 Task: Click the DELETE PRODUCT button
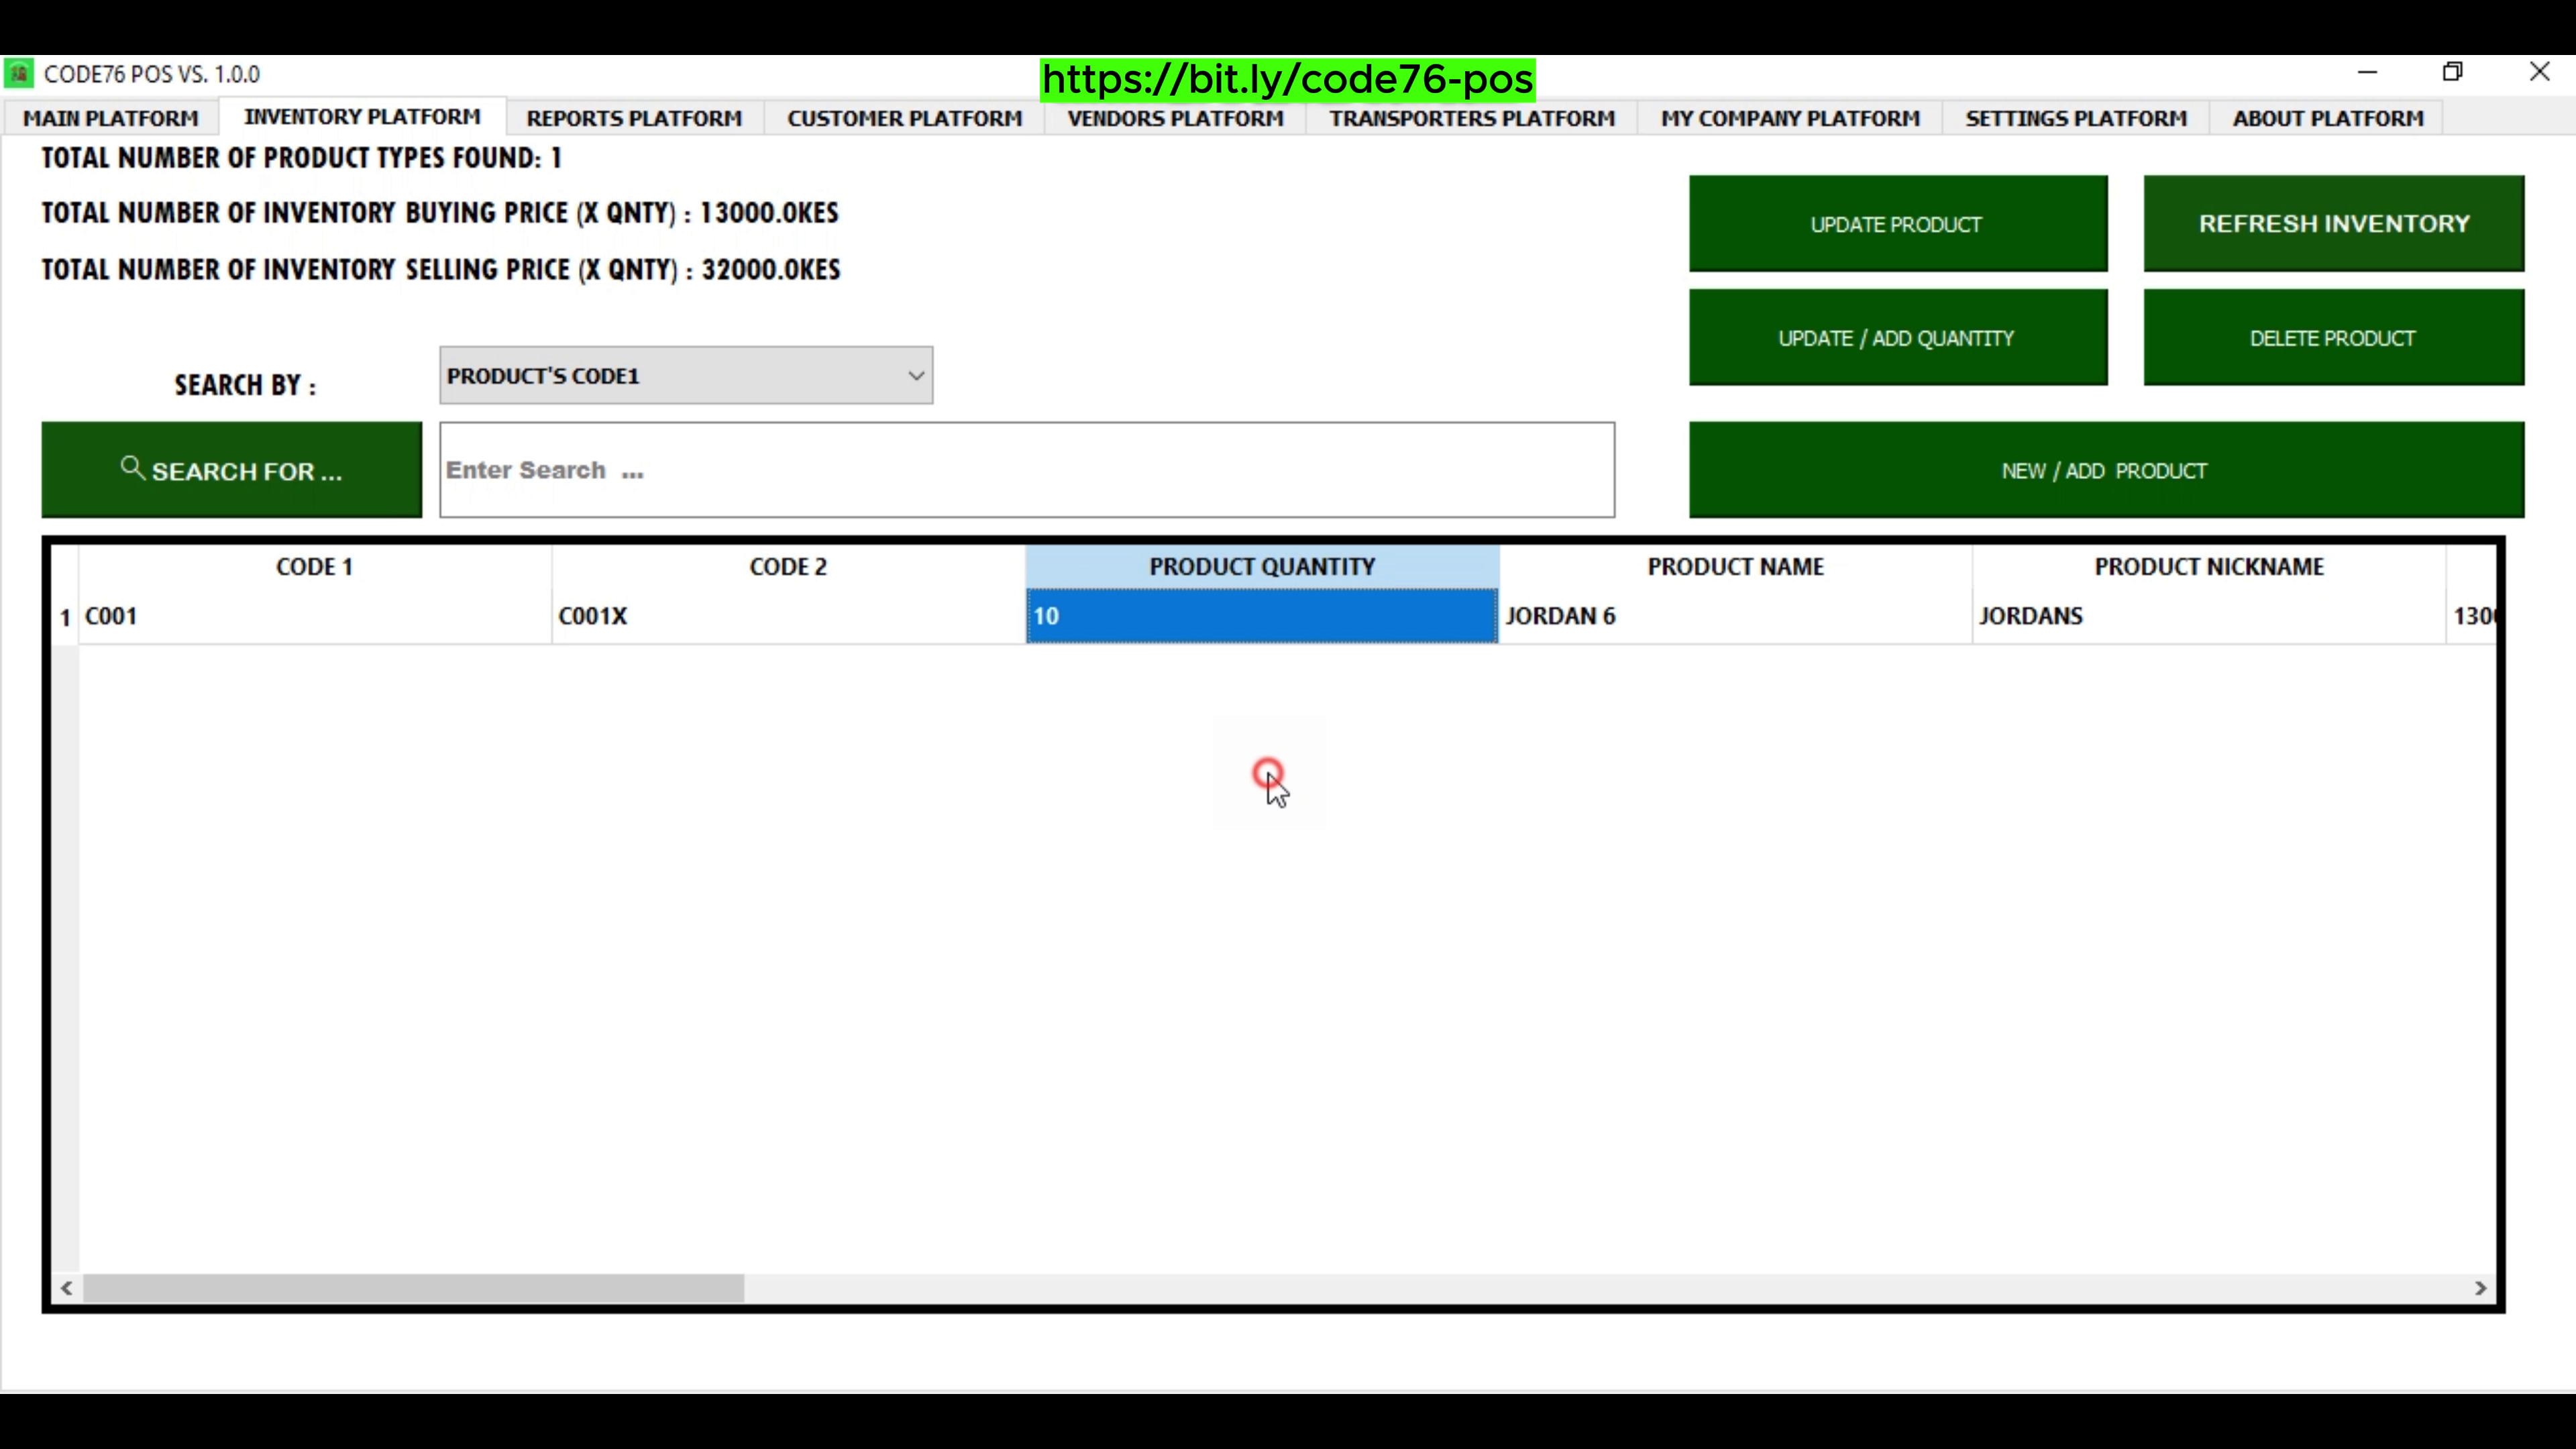[2333, 338]
